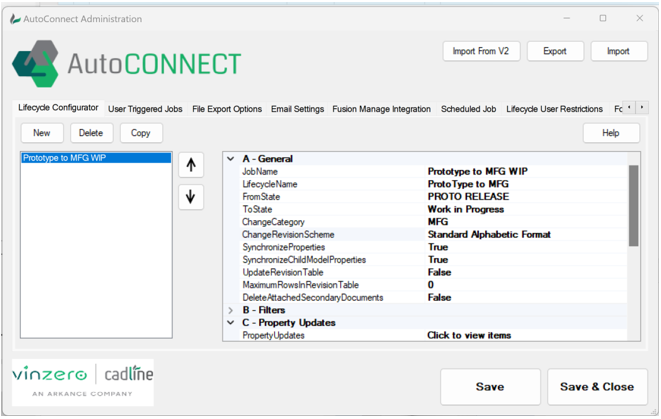Move the selected job down with the down arrow
The height and width of the screenshot is (419, 661).
click(191, 197)
